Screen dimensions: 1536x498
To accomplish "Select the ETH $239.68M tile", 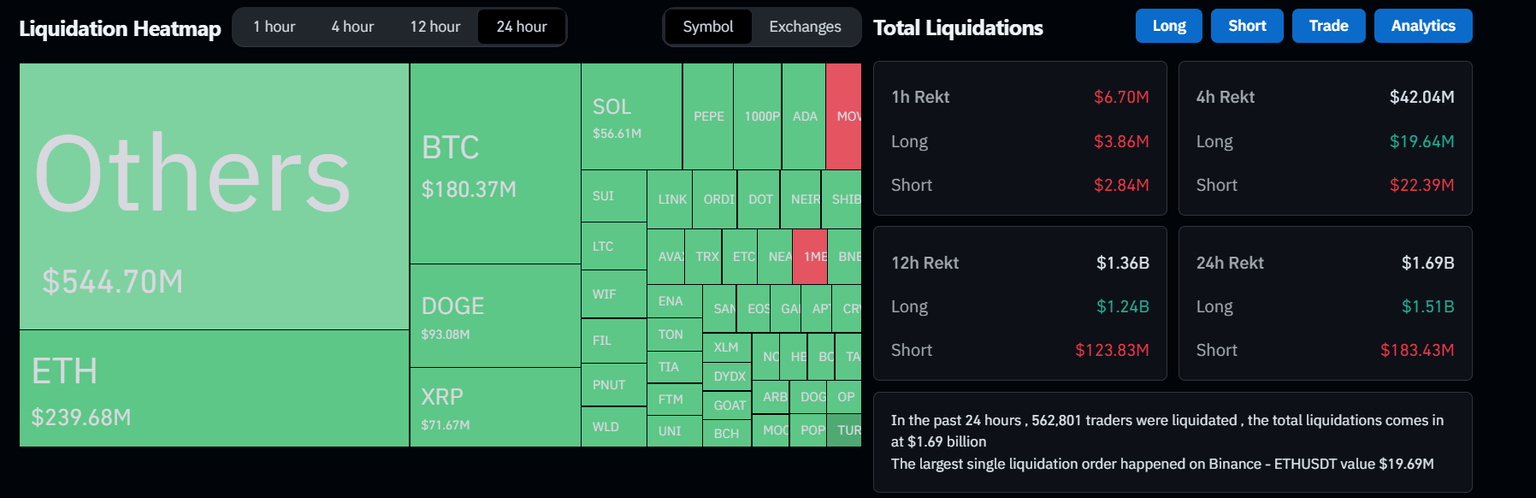I will [x=214, y=388].
